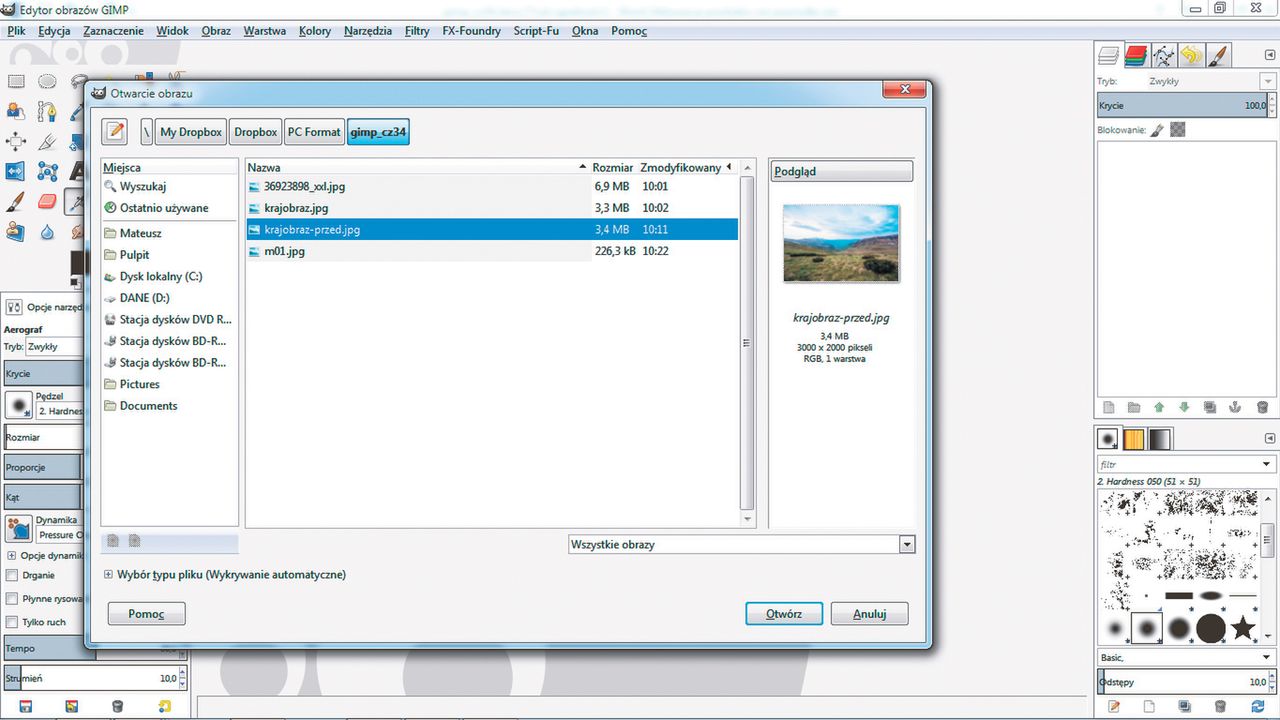Click the type-a-filename pencil icon
Image resolution: width=1280 pixels, height=720 pixels.
click(116, 131)
